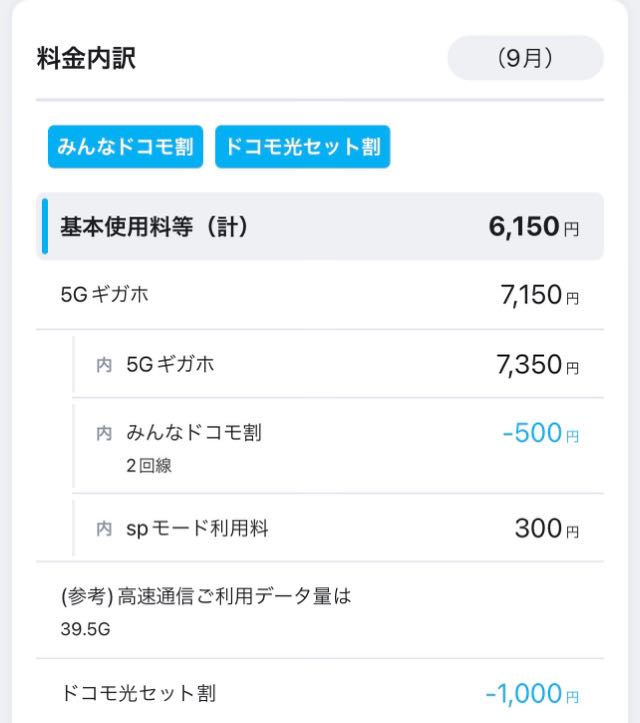Select the 5Gギガホ 7,150円 row
The width and height of the screenshot is (640, 723).
(320, 295)
